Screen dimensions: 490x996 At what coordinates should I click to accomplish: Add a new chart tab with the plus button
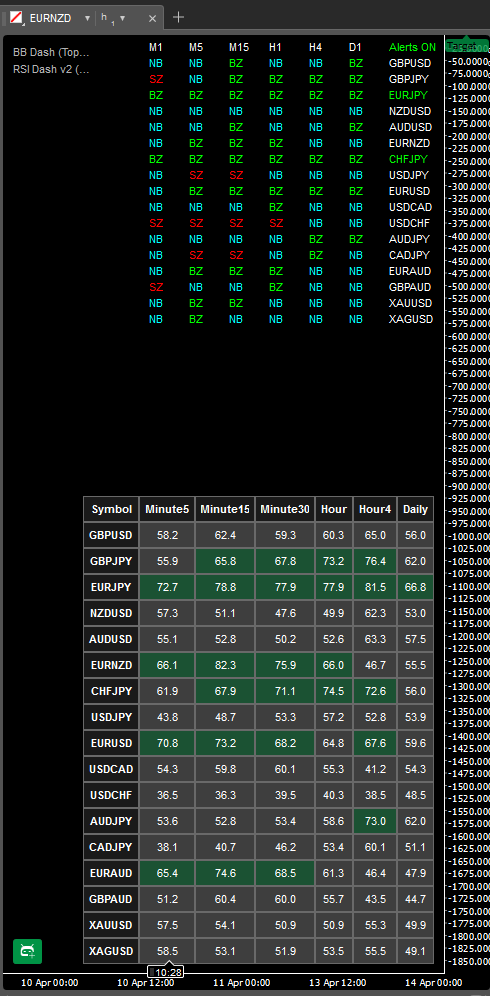click(179, 17)
